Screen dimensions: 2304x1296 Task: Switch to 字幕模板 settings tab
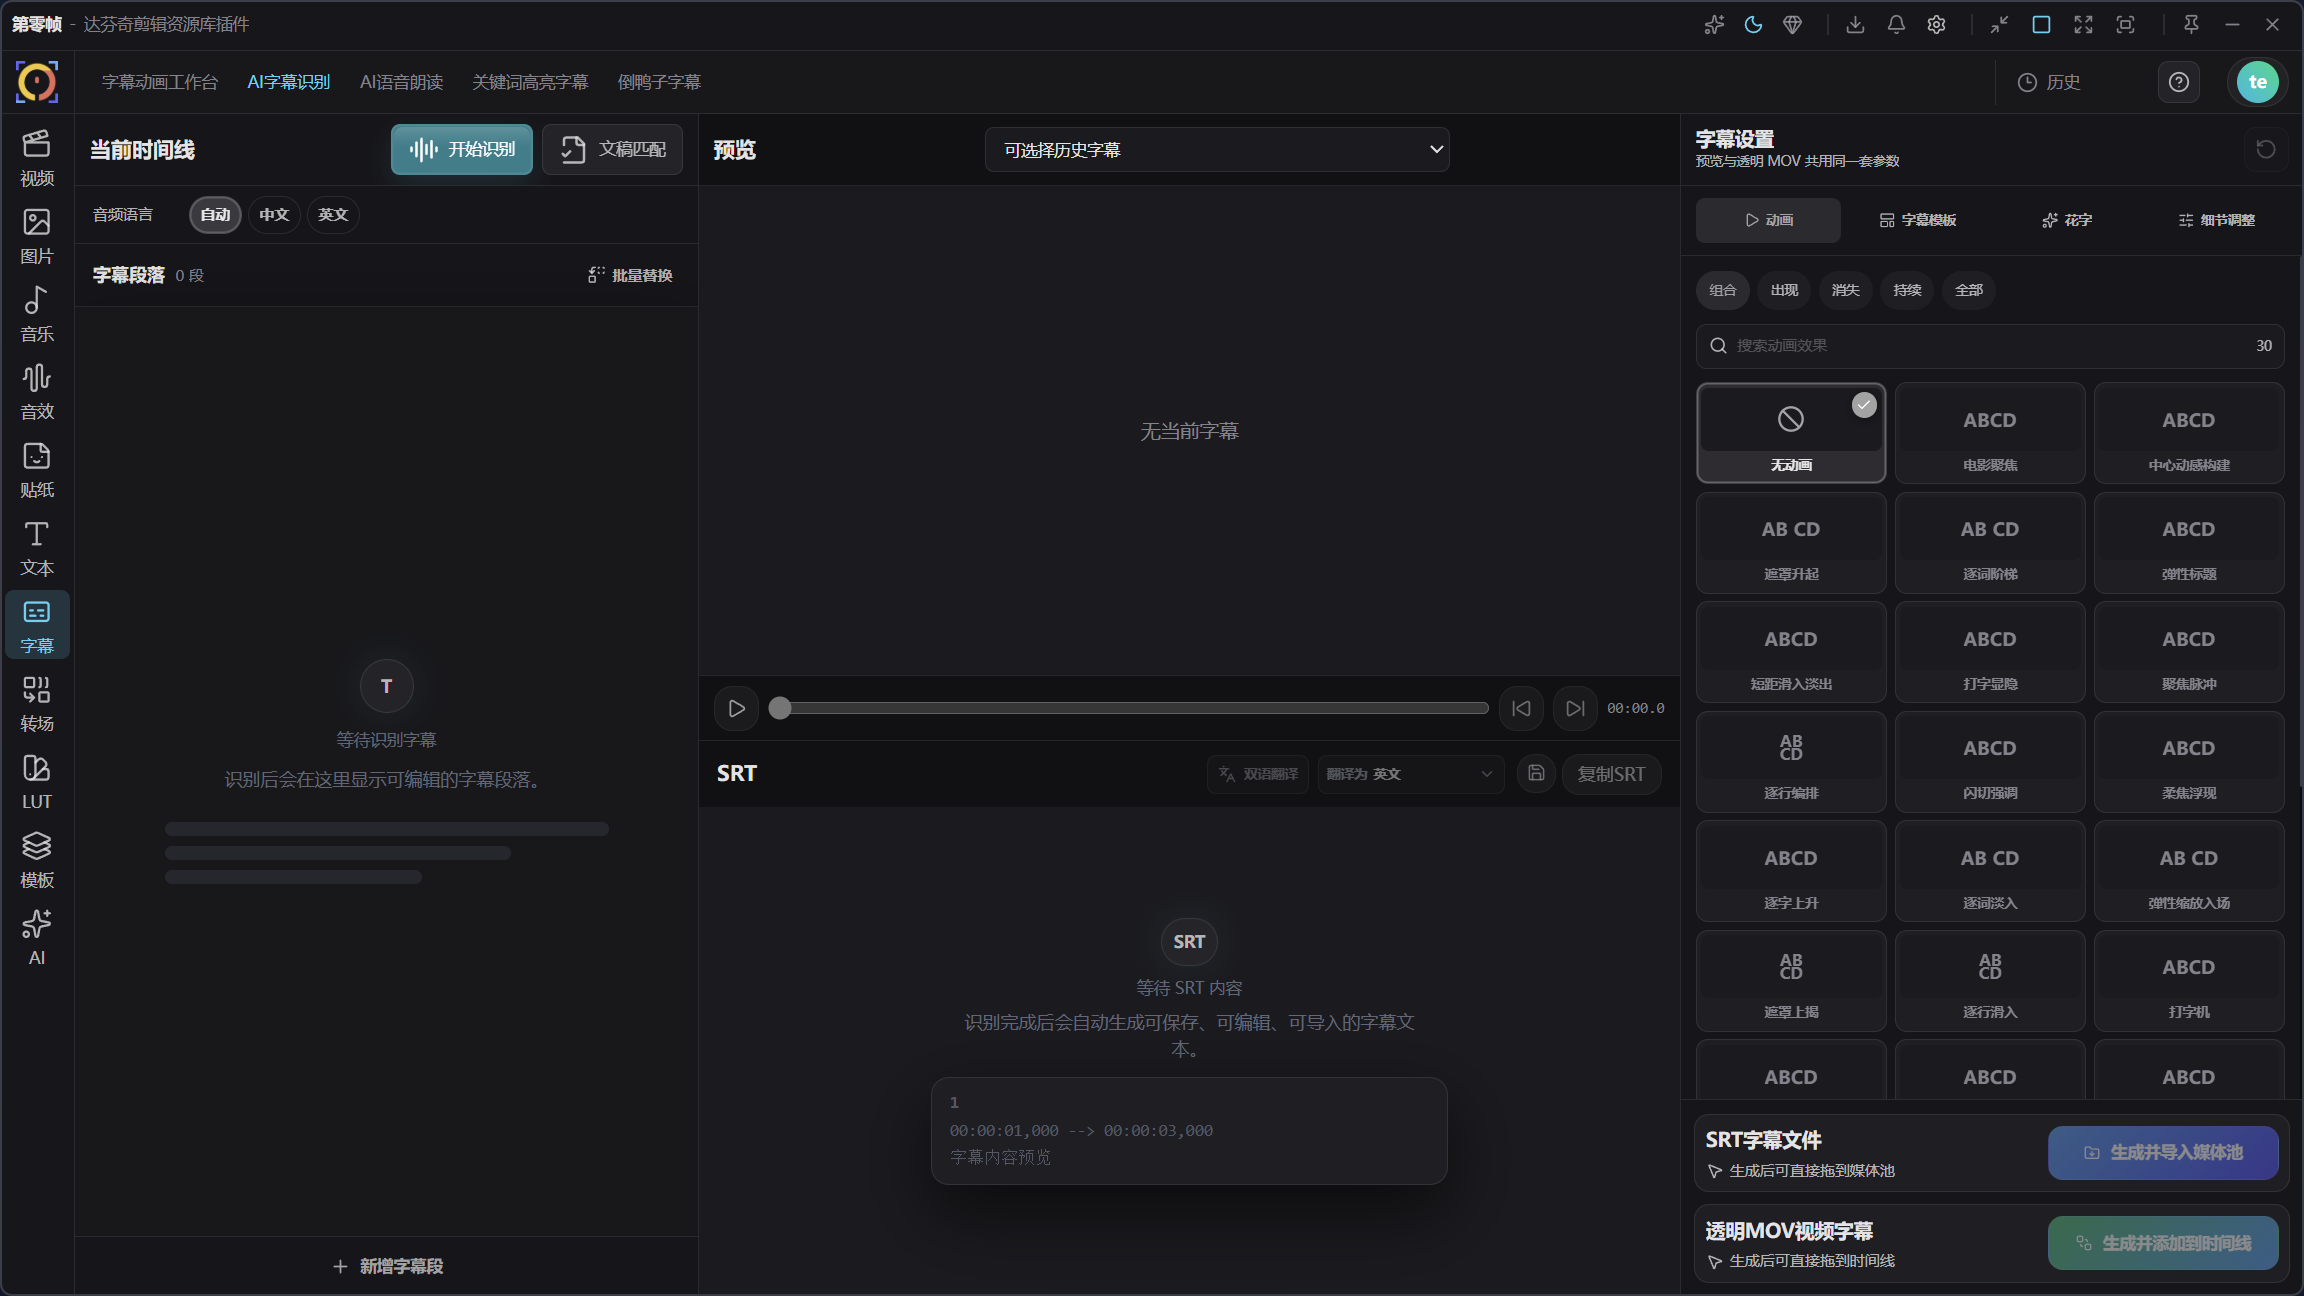pyautogui.click(x=1918, y=220)
